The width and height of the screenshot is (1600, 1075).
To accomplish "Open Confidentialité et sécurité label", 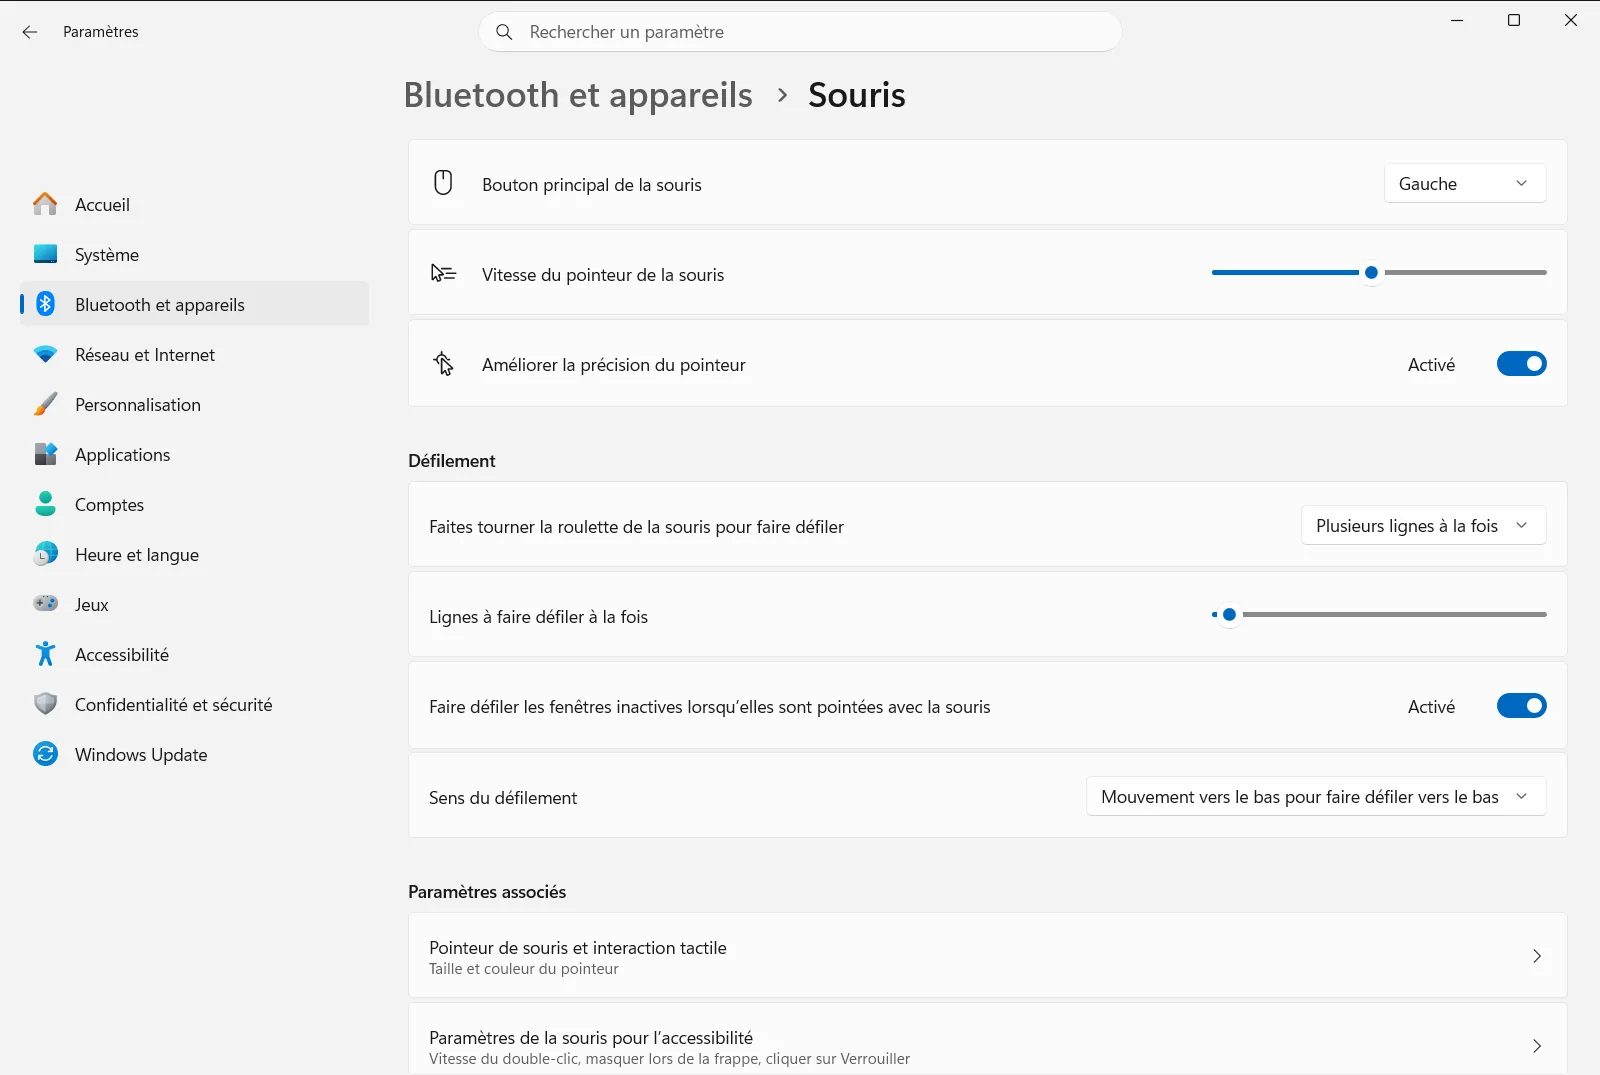I will tap(173, 704).
